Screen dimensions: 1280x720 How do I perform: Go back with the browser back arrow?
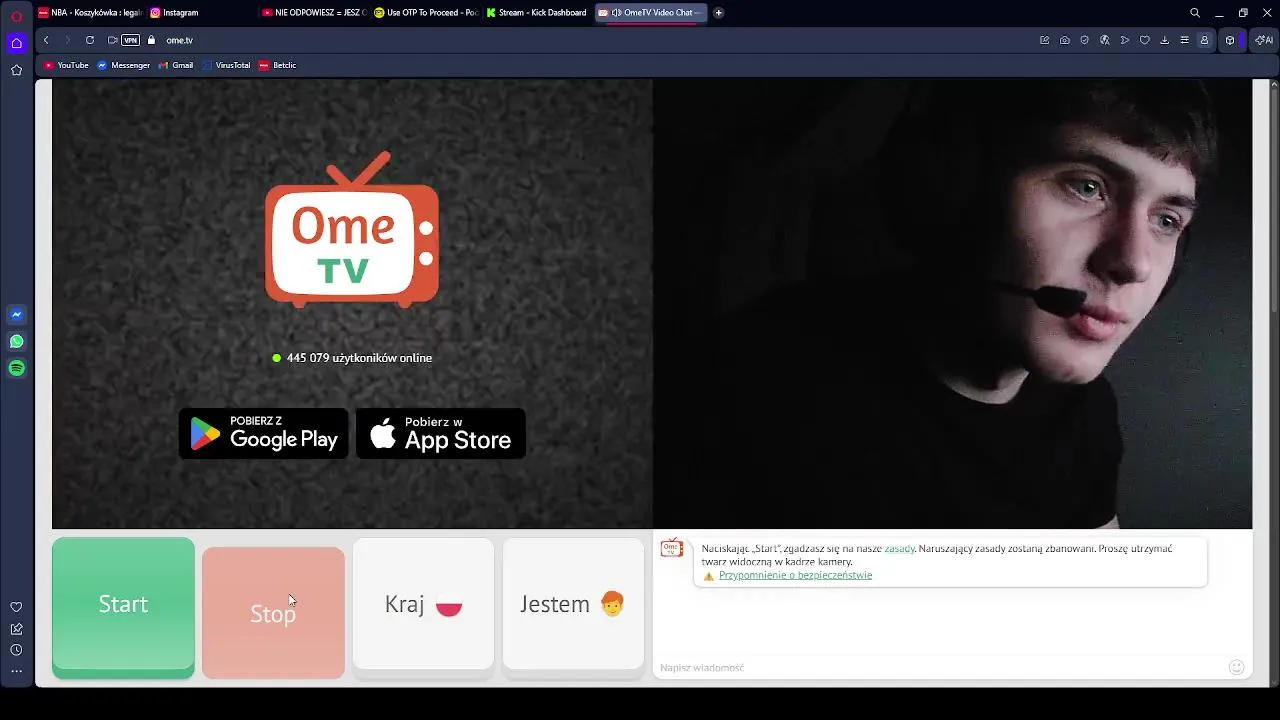tap(46, 40)
